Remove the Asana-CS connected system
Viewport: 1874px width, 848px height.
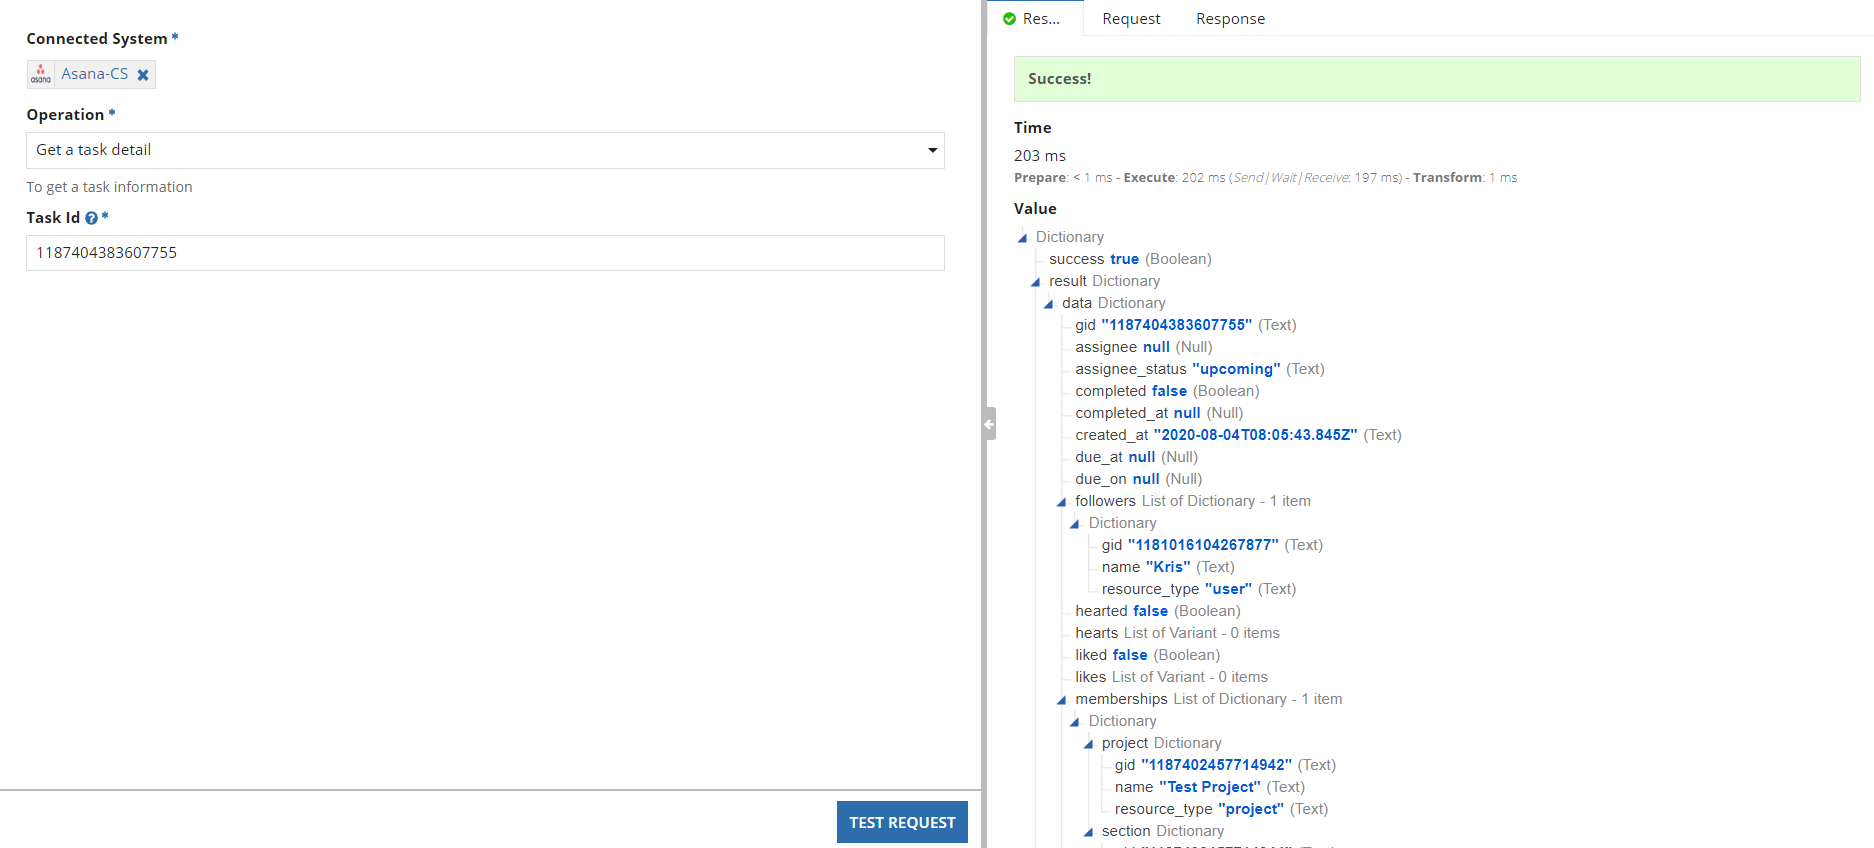click(143, 75)
